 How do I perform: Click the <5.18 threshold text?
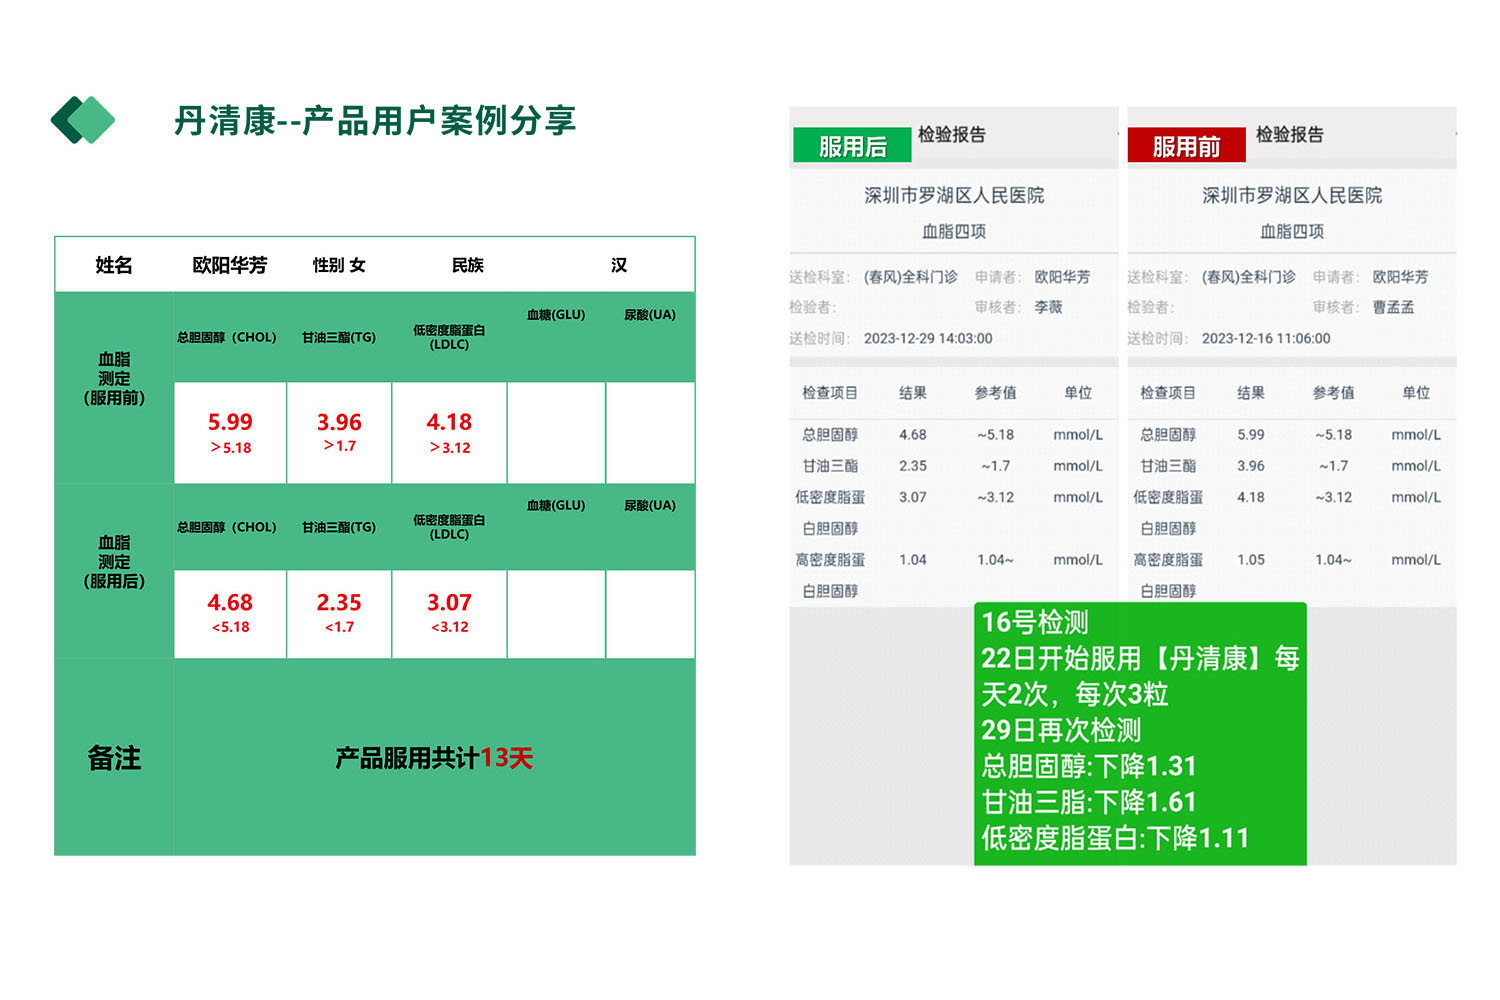click(x=231, y=627)
